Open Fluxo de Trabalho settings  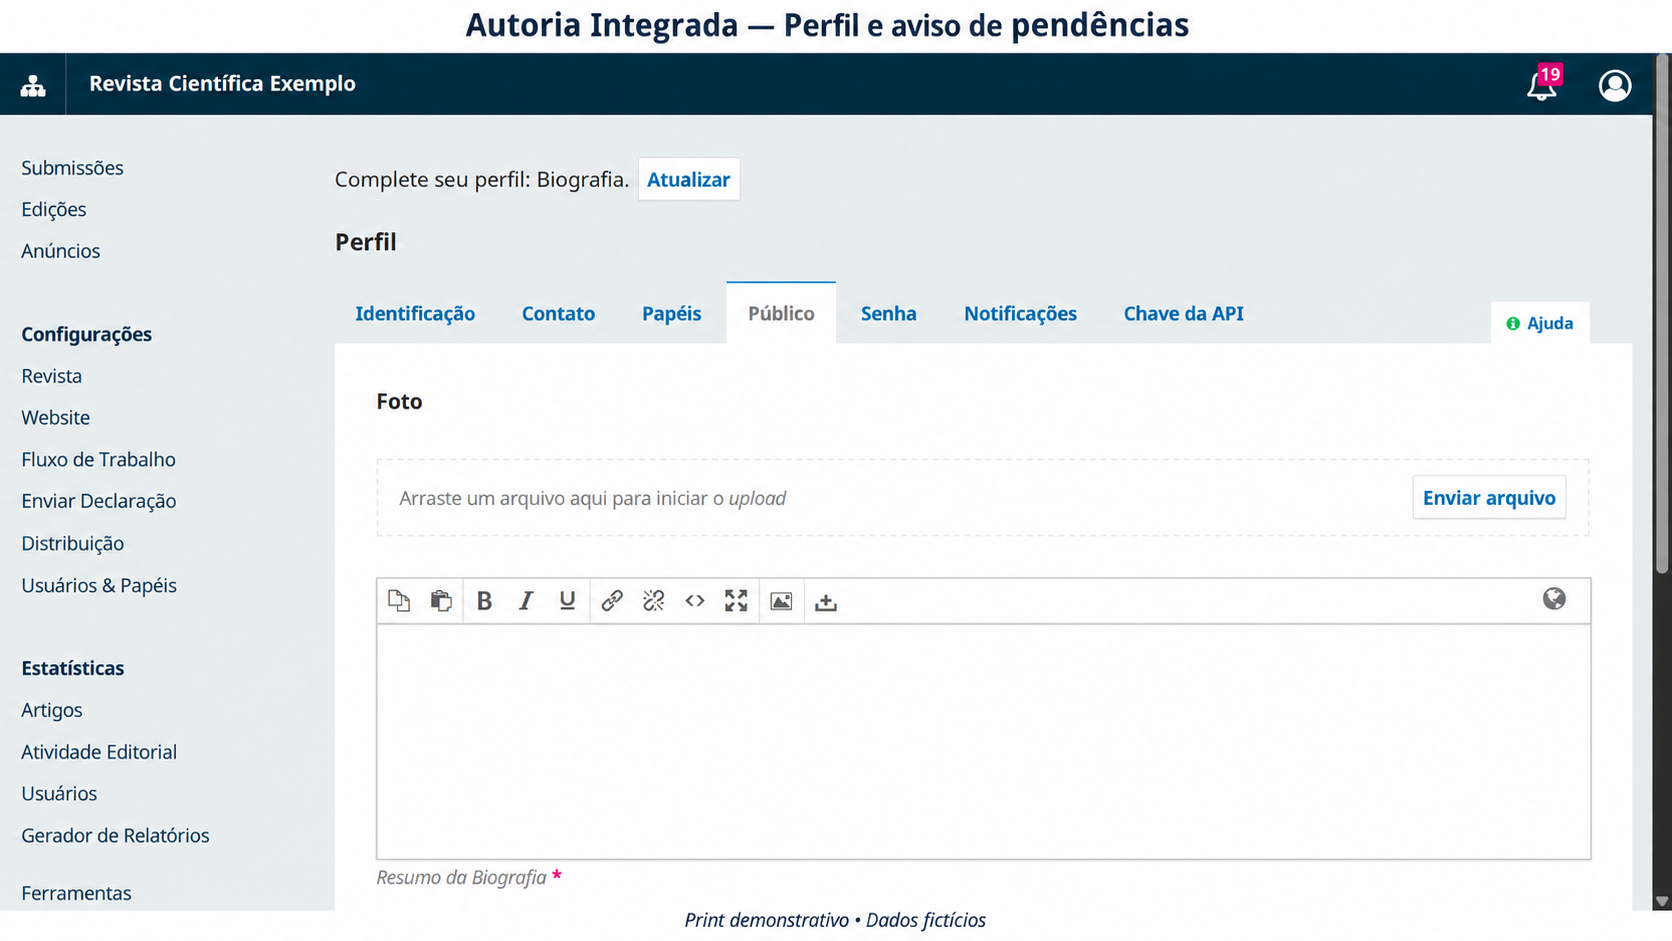[98, 459]
